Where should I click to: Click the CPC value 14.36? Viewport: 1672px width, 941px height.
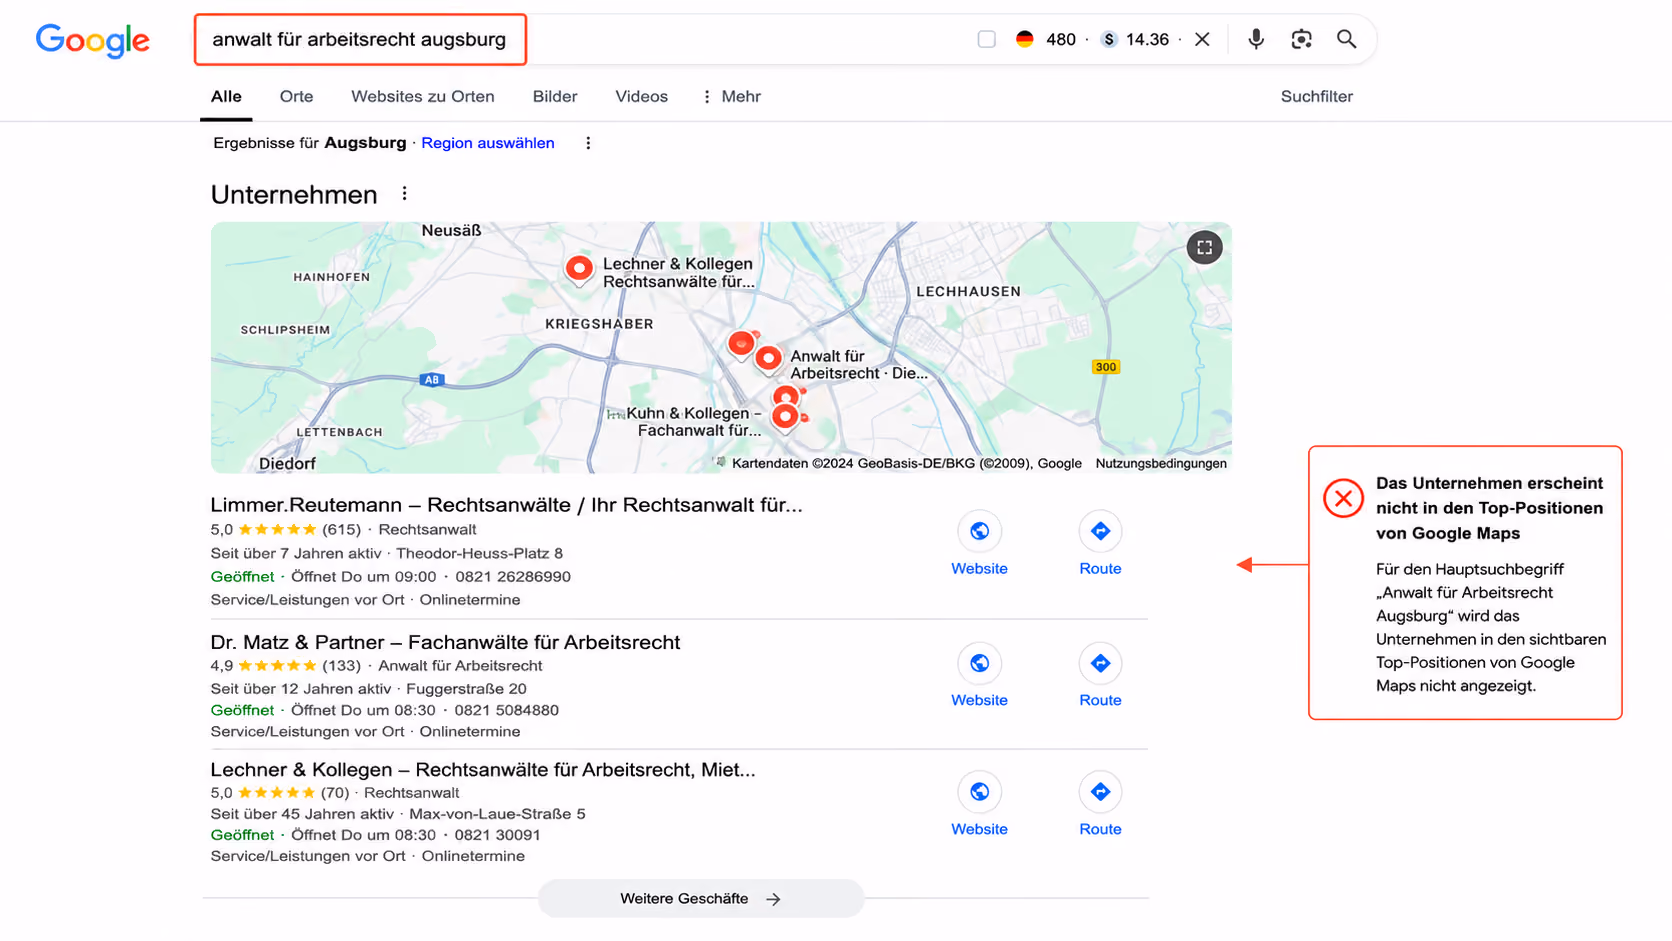tap(1147, 39)
